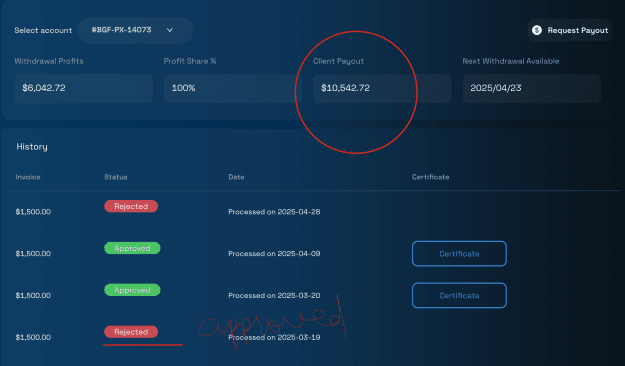Click the dollar icon in Request Payout
Screen dimensions: 625x366
pos(537,30)
